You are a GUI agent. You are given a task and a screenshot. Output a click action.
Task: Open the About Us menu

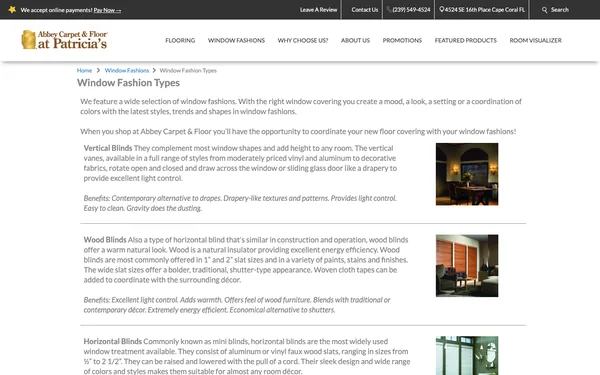point(355,41)
